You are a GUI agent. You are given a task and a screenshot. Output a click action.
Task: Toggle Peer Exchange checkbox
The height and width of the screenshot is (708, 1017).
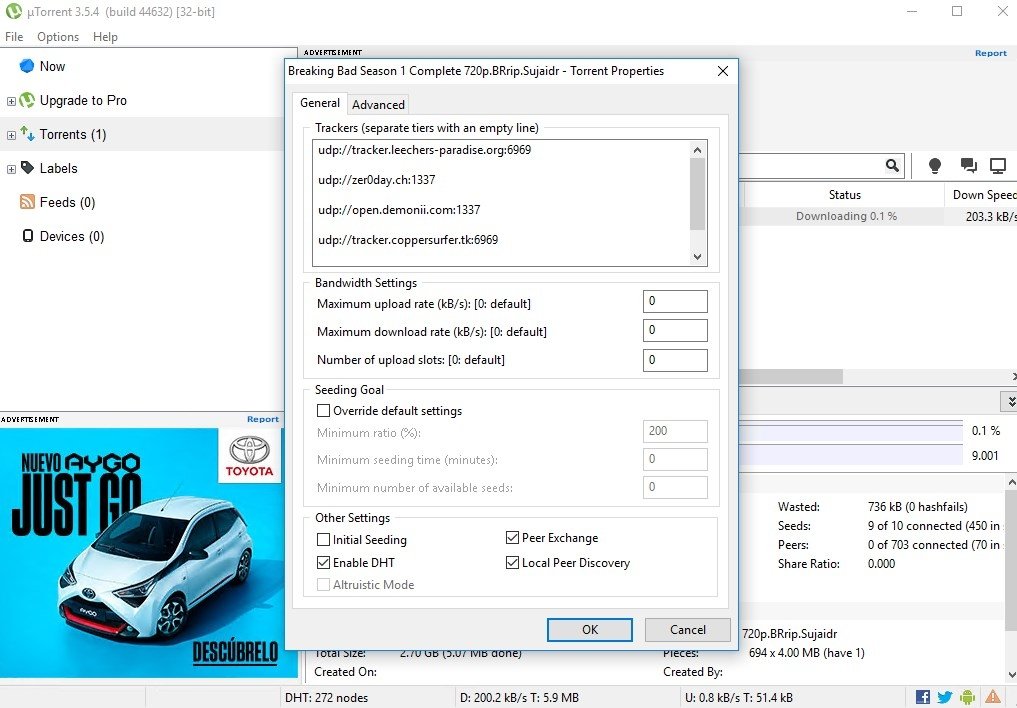click(512, 537)
